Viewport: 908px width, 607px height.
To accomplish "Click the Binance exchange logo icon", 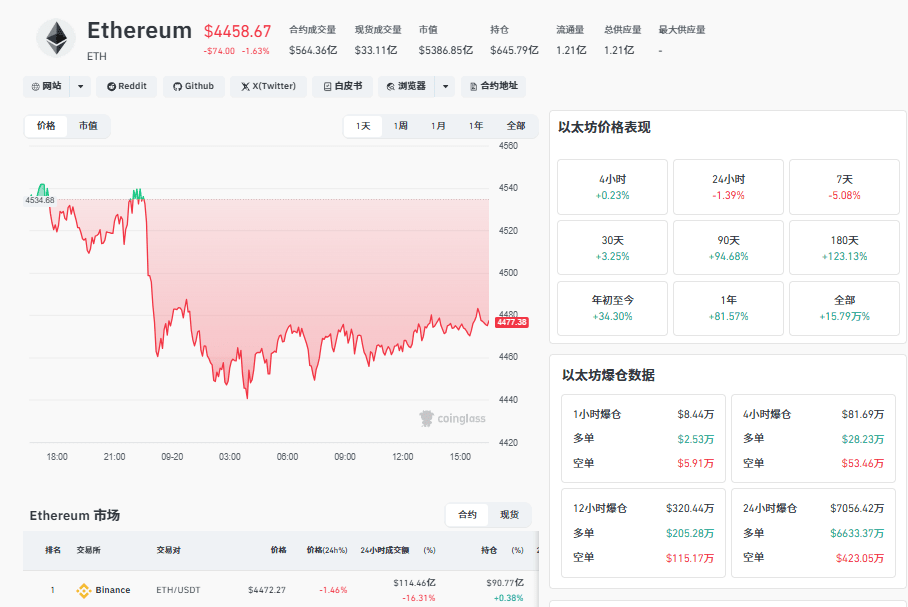I will pos(84,590).
